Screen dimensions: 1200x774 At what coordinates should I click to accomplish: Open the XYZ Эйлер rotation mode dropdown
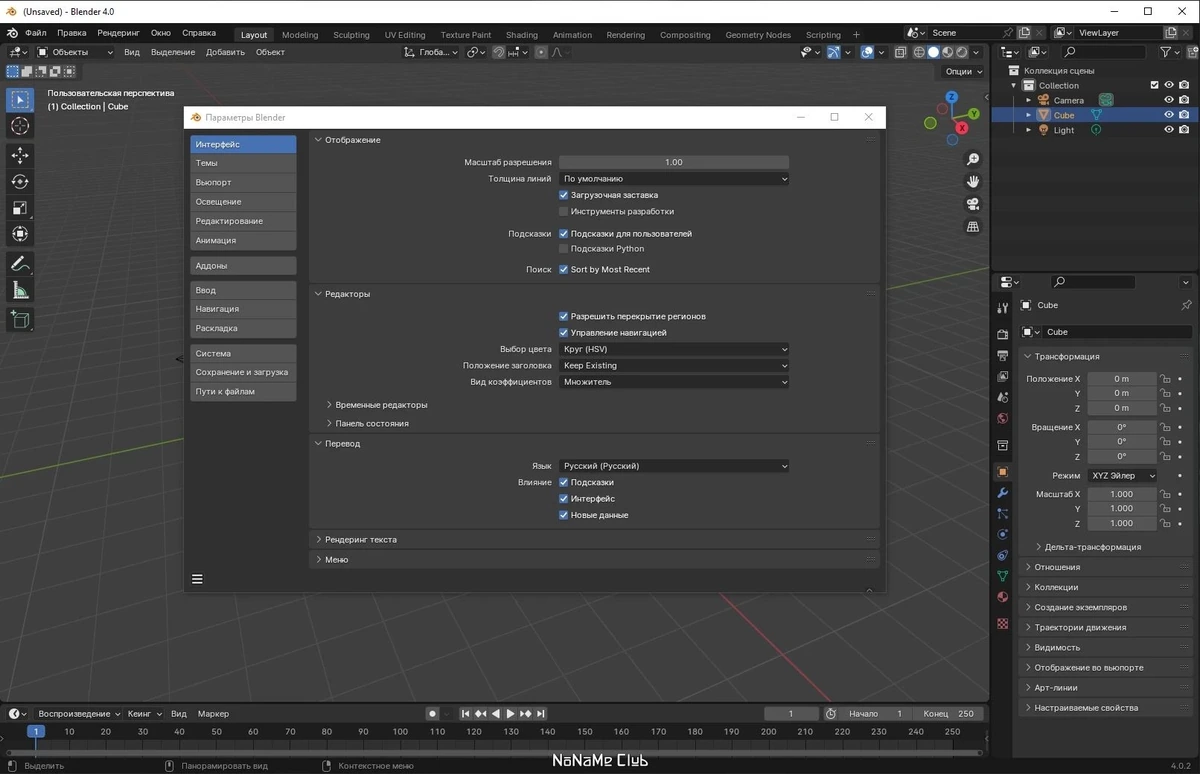[1122, 476]
